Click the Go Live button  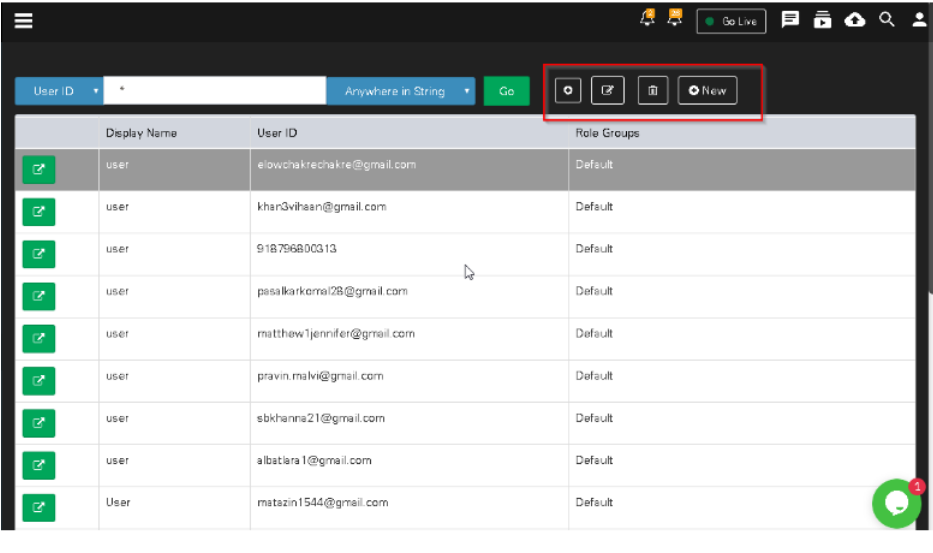[731, 21]
